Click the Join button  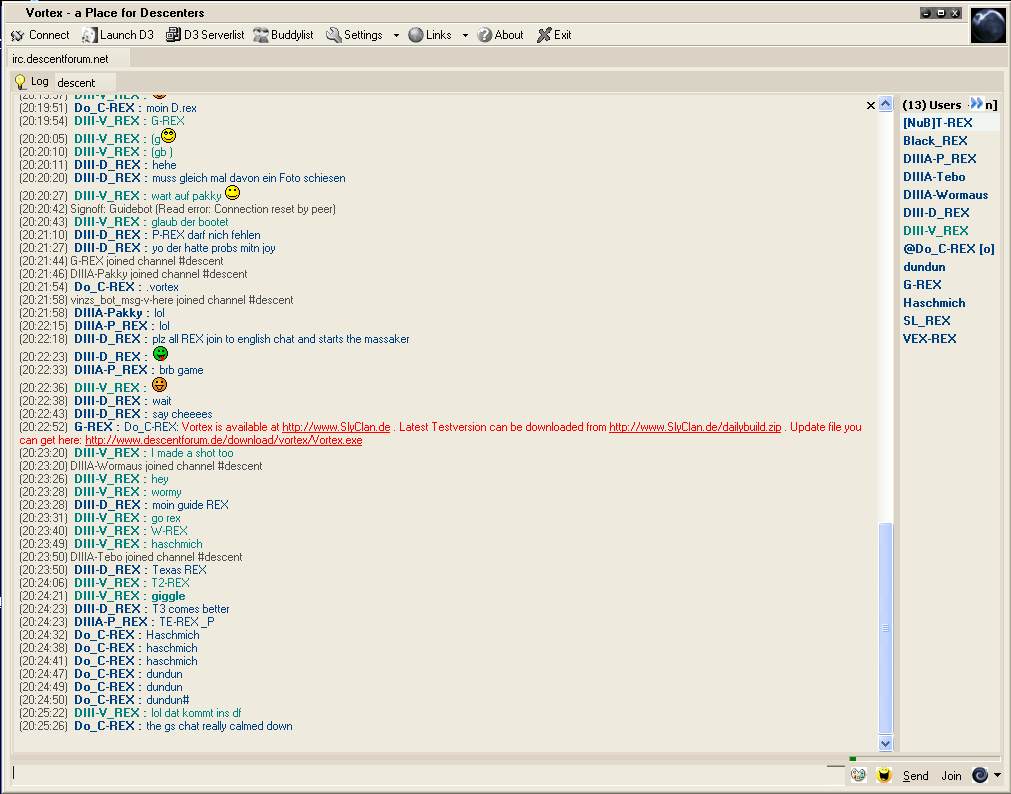click(x=951, y=776)
